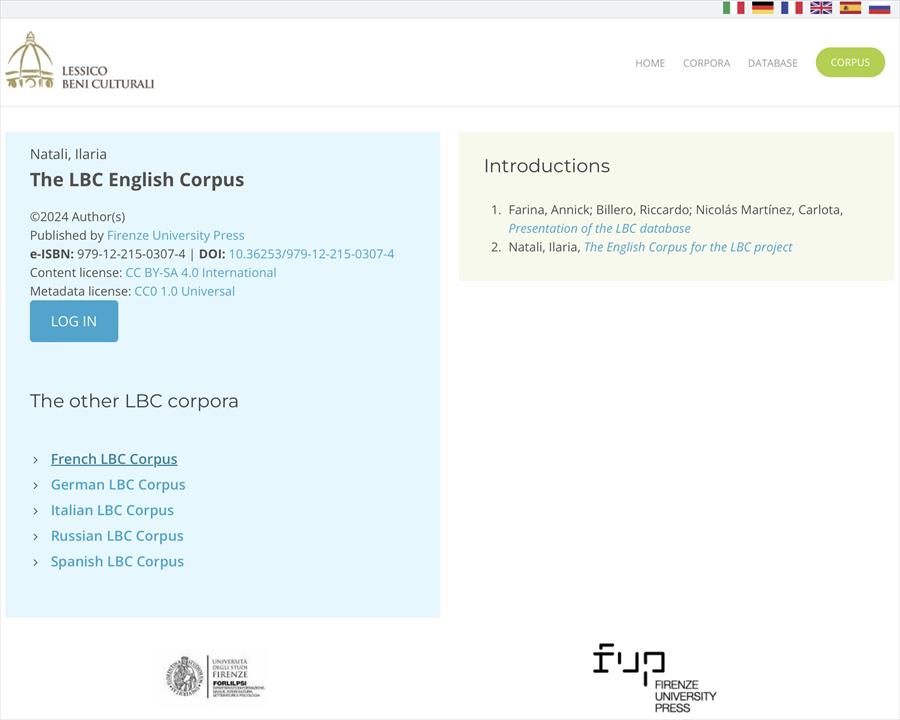Click the chevron beside Russian LBC Corpus
Viewport: 900px width, 720px height.
[36, 537]
